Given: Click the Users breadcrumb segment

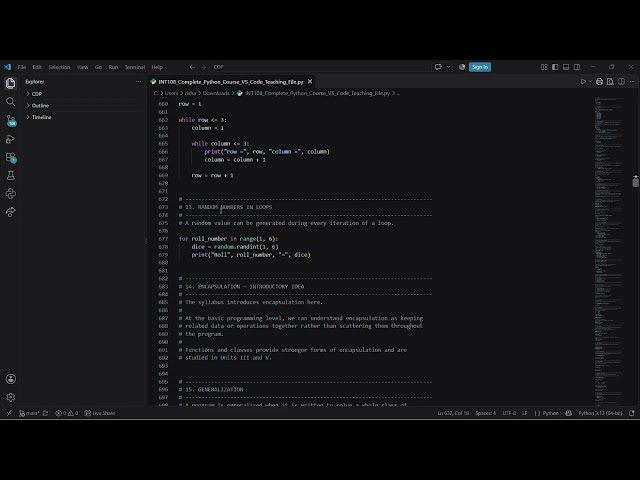Looking at the screenshot, I should [x=171, y=93].
